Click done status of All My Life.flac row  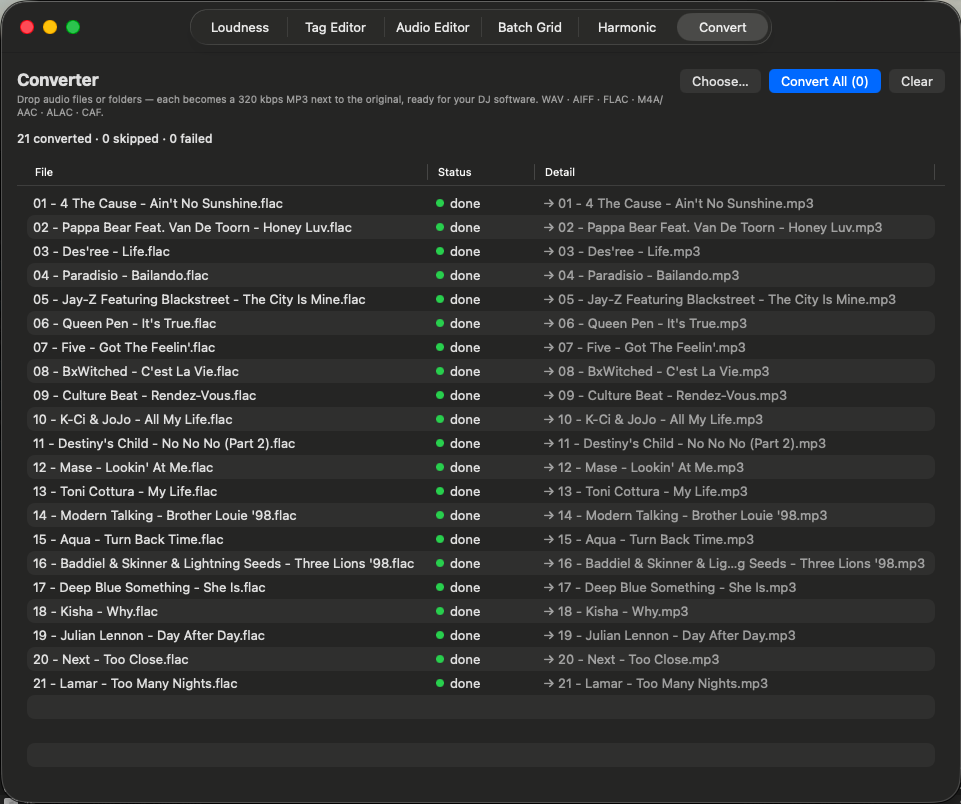[458, 419]
